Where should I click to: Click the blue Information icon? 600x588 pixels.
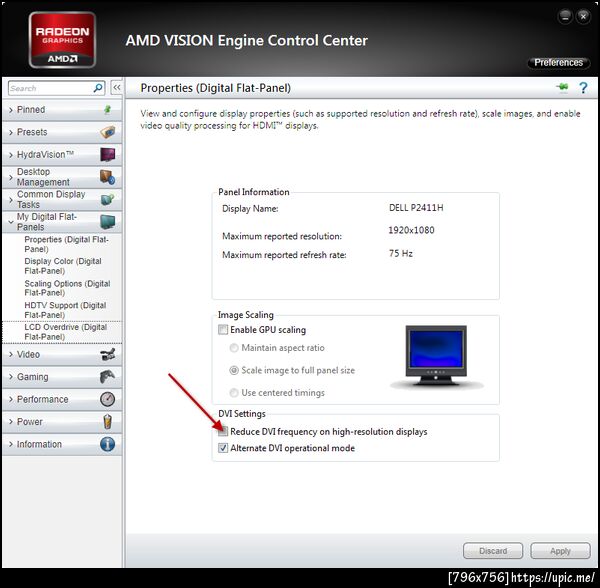click(108, 444)
